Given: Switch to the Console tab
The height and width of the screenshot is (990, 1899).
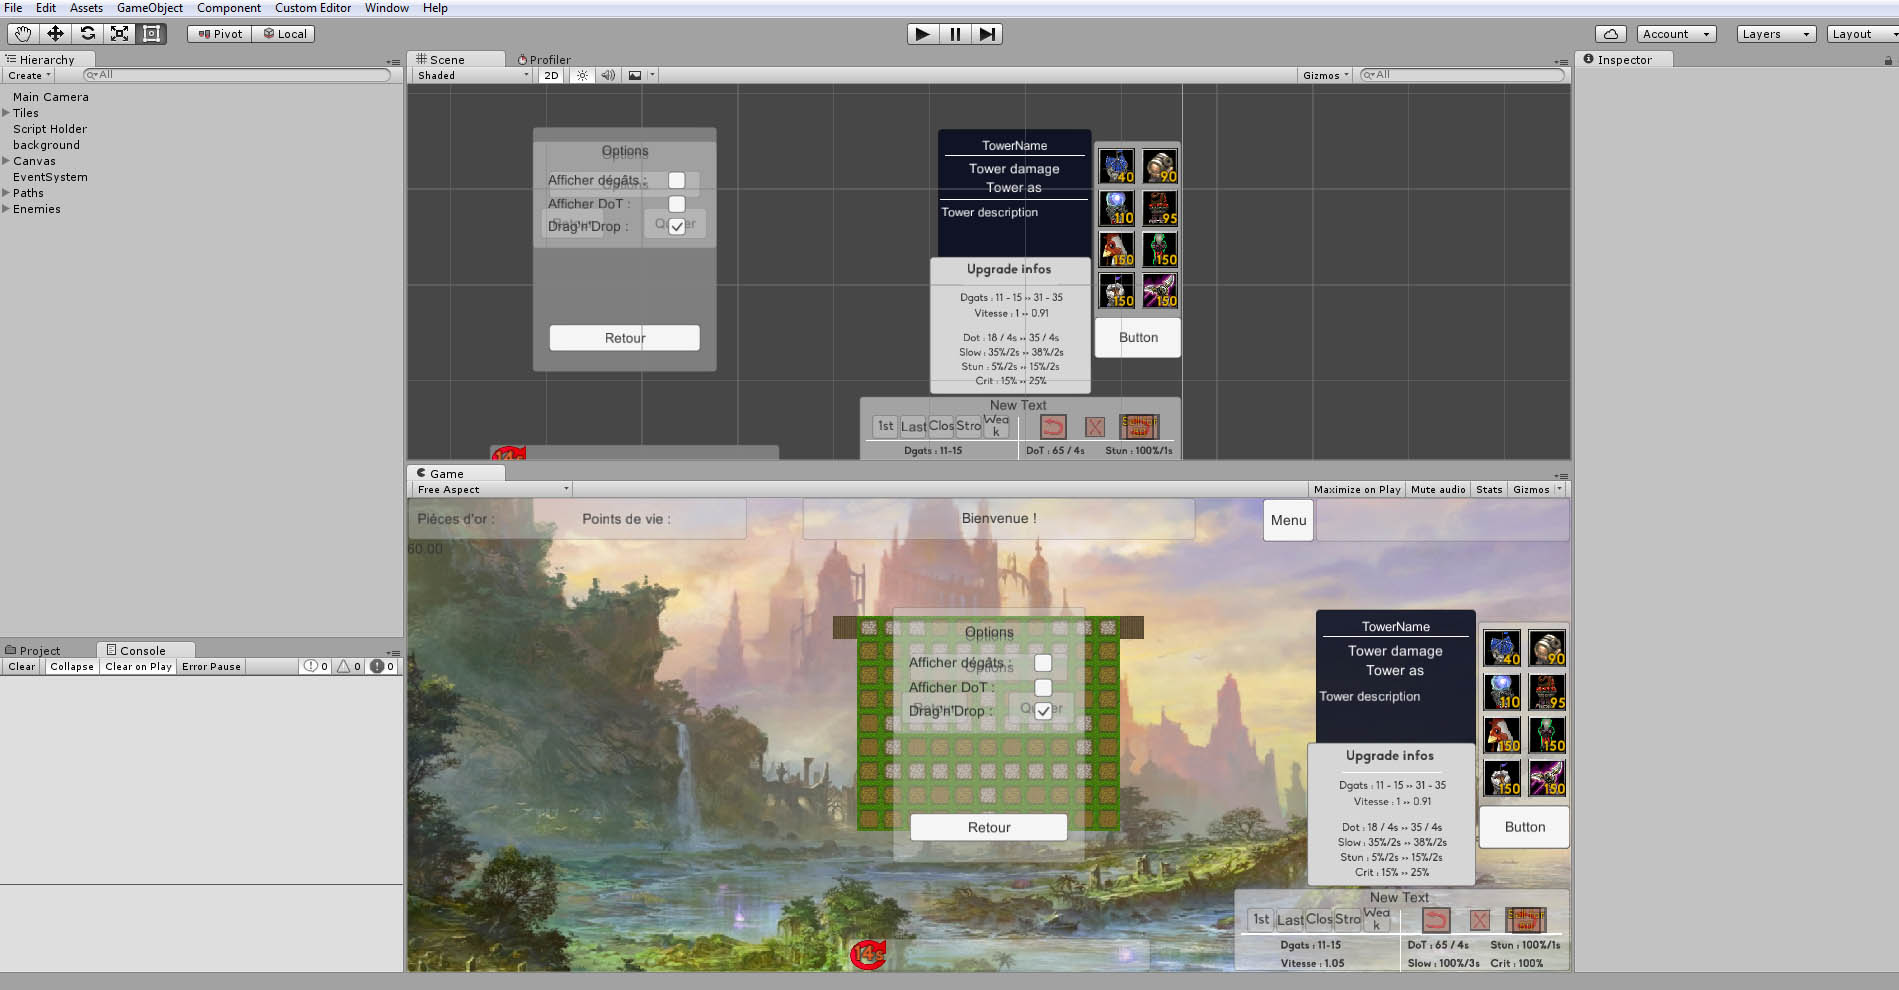Looking at the screenshot, I should coord(138,649).
